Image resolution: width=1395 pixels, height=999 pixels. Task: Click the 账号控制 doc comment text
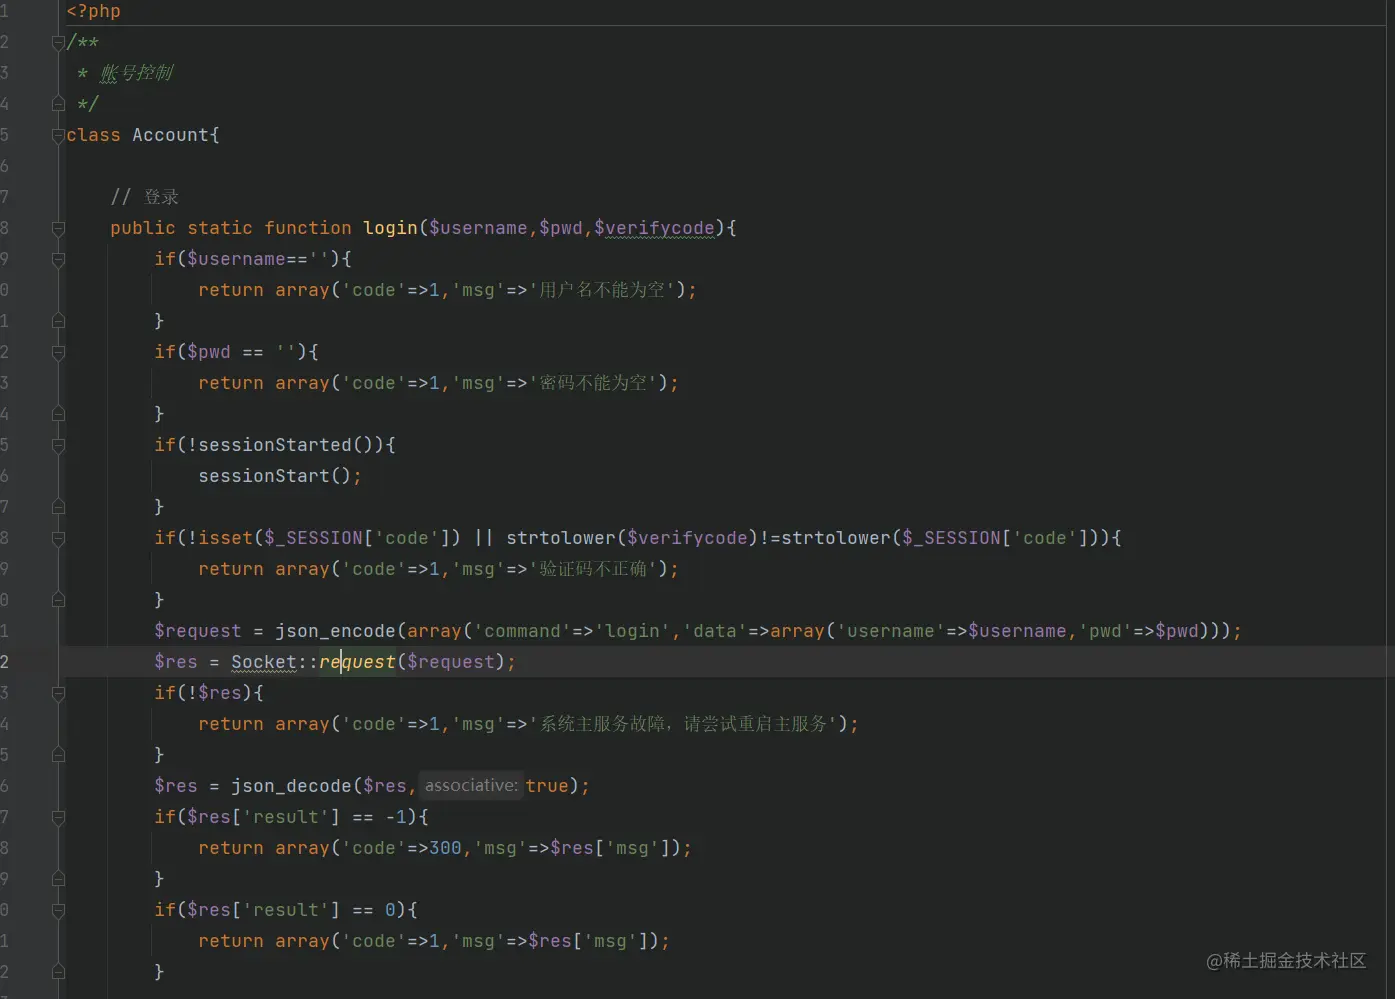point(136,73)
